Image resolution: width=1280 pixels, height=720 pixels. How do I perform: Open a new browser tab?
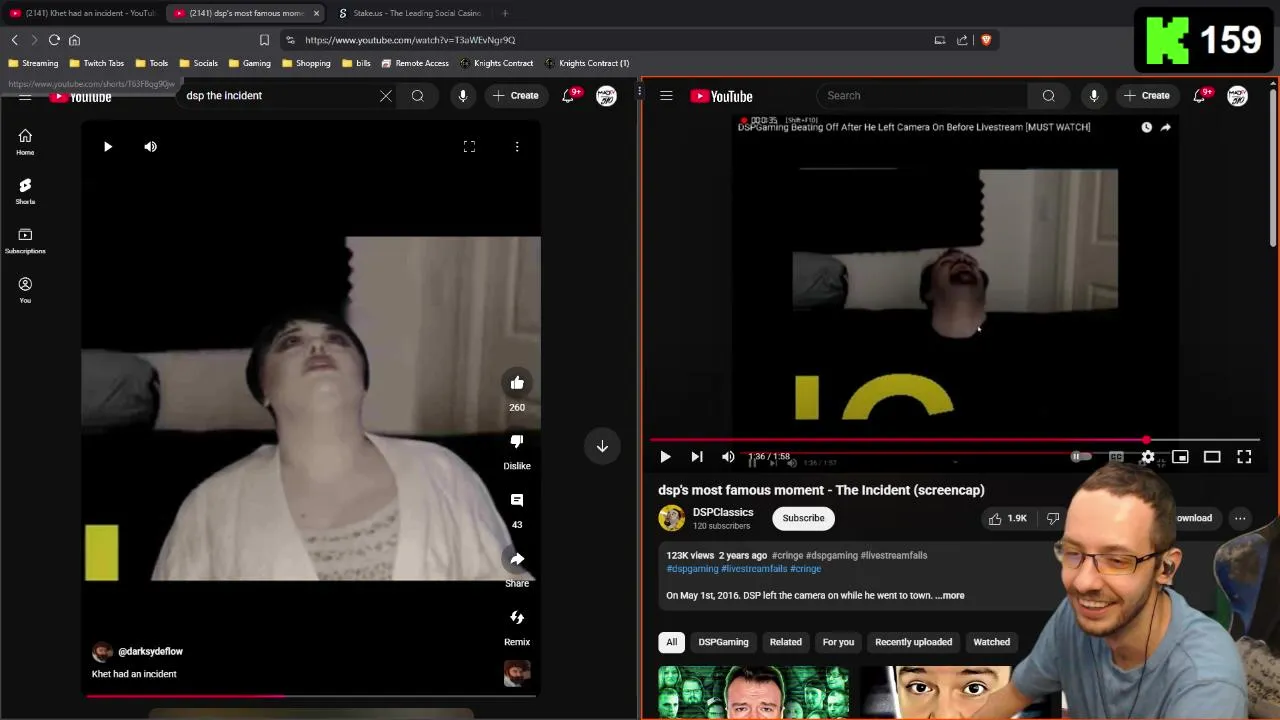505,13
